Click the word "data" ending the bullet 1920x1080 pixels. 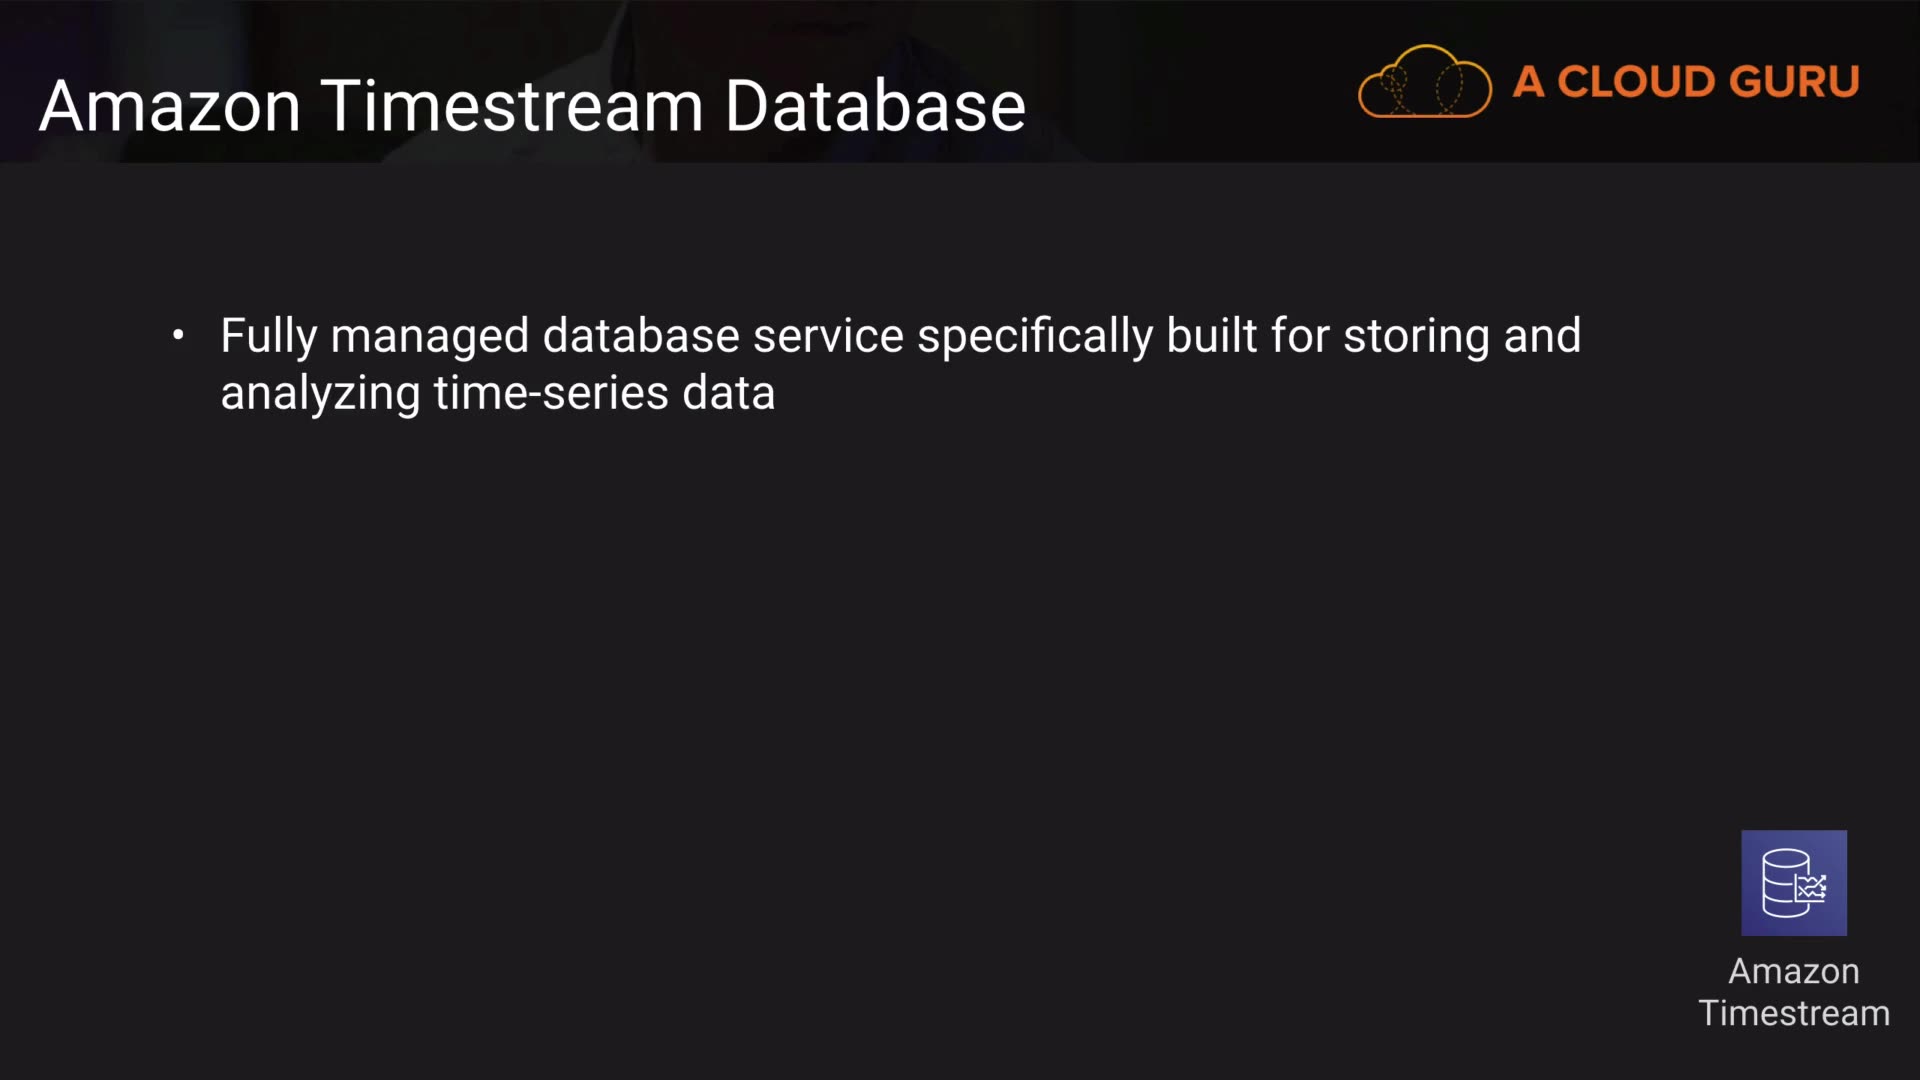[728, 393]
